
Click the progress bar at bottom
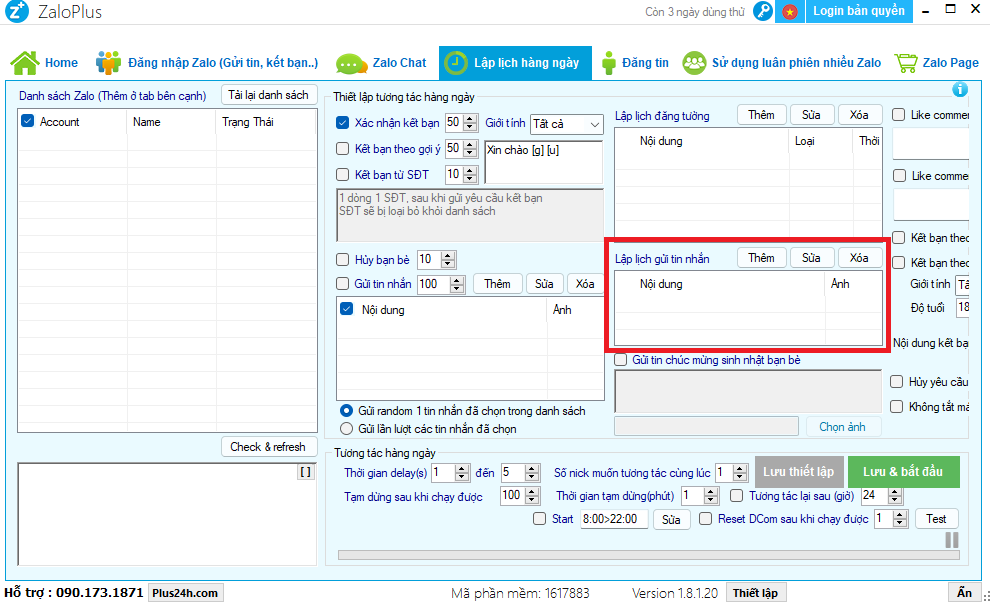pos(648,555)
